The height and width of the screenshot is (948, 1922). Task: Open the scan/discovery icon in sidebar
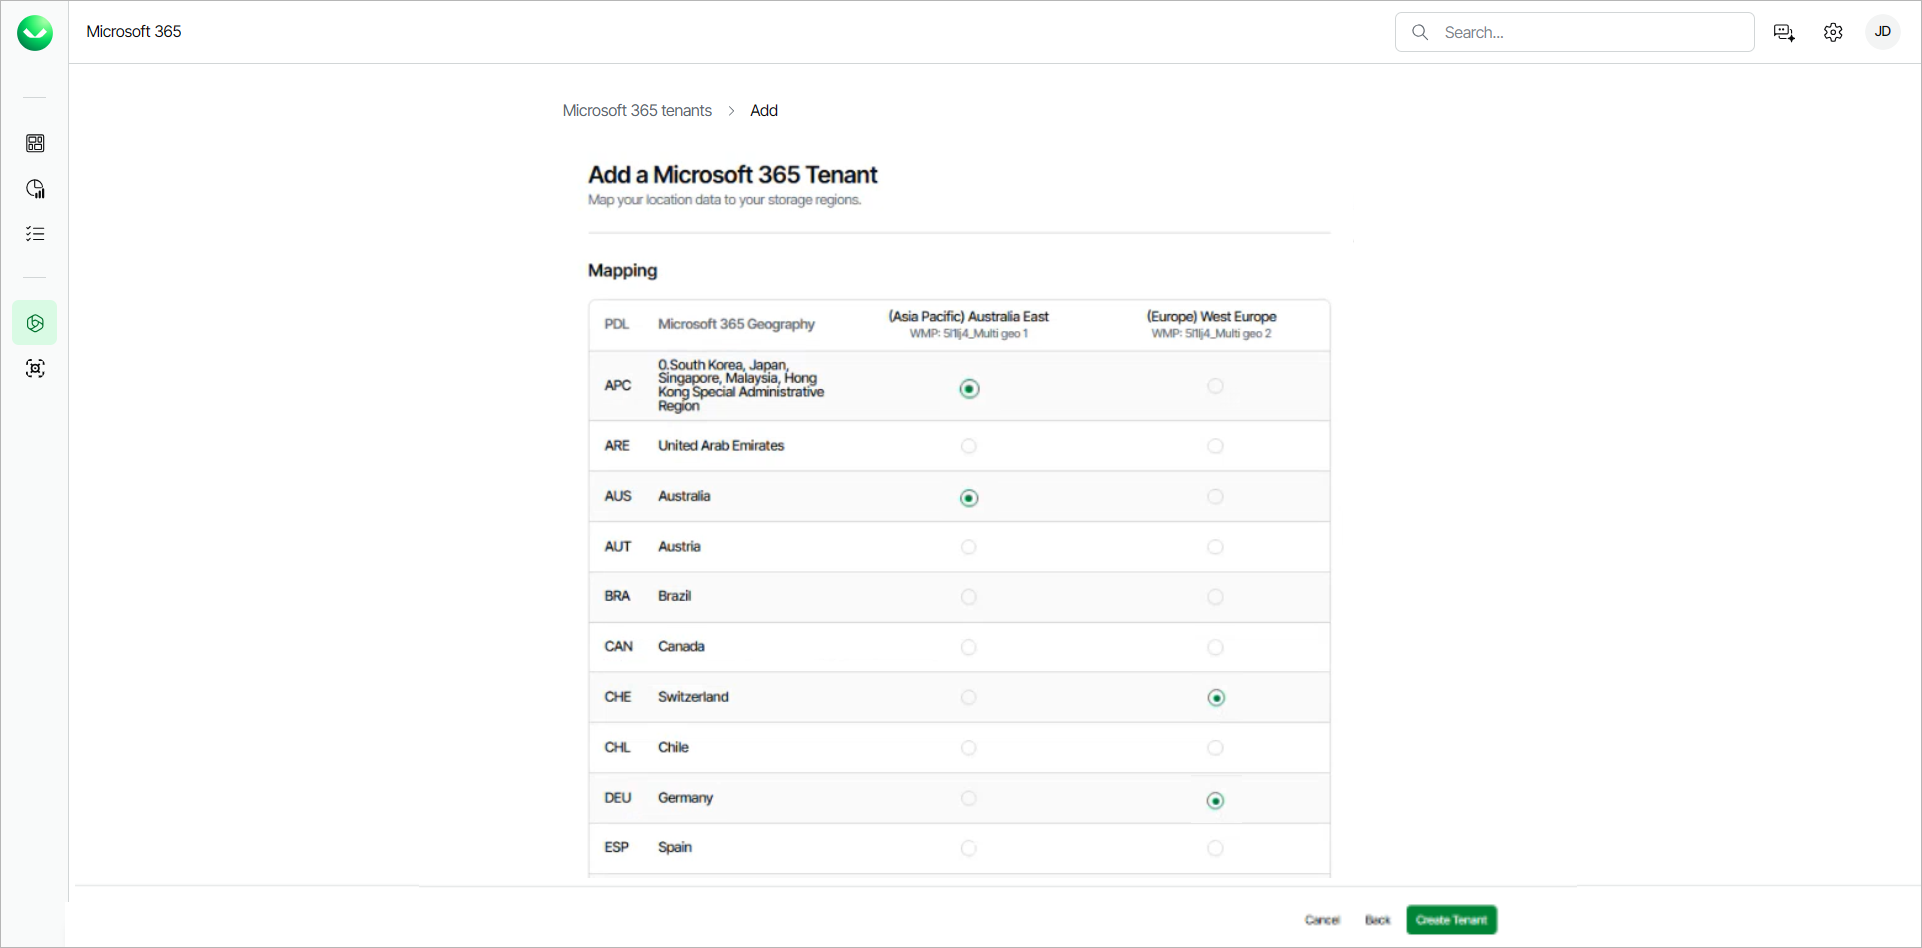35,369
